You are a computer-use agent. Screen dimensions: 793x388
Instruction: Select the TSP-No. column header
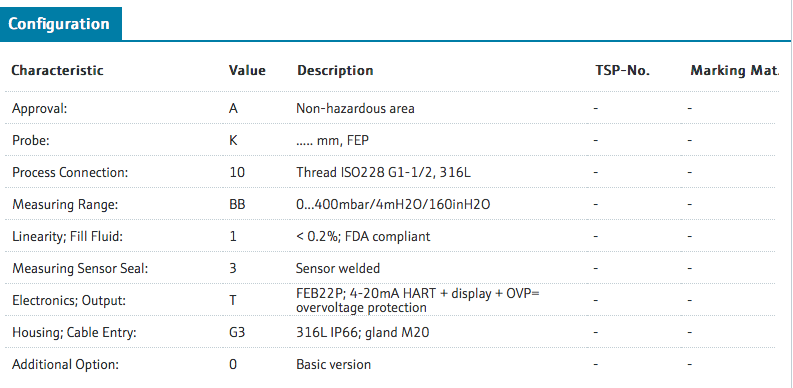click(623, 70)
